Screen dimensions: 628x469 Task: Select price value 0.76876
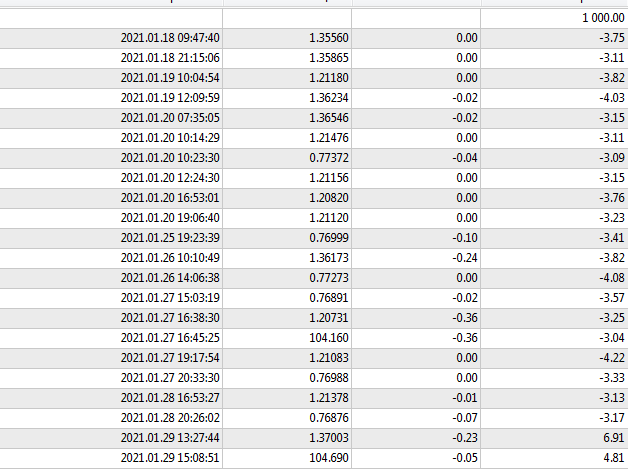pyautogui.click(x=329, y=418)
